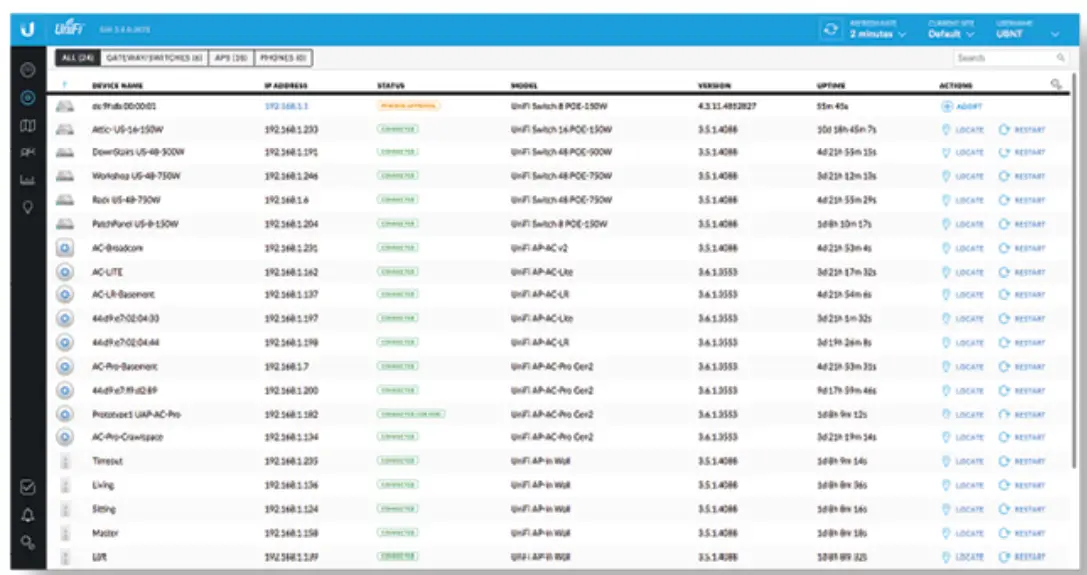Click the in-wall icon for Living
Image resolution: width=1087 pixels, height=575 pixels.
(65, 486)
